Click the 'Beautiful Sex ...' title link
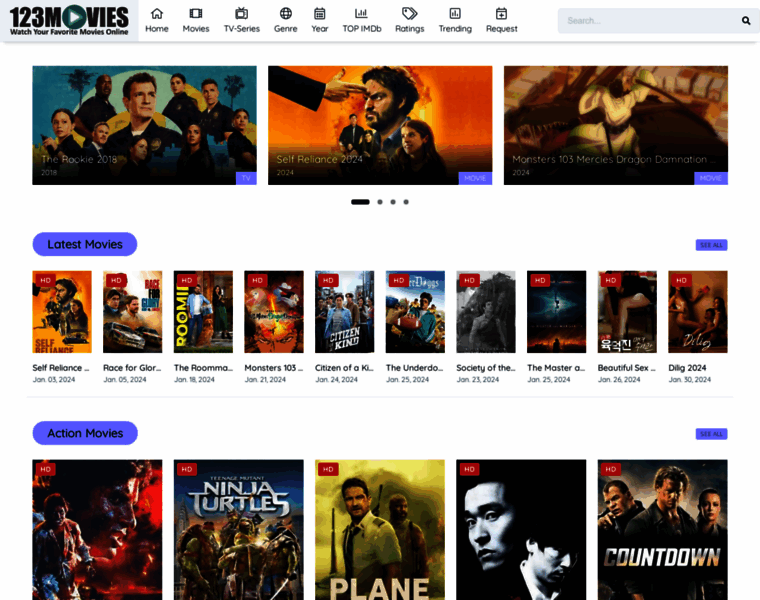 (626, 368)
